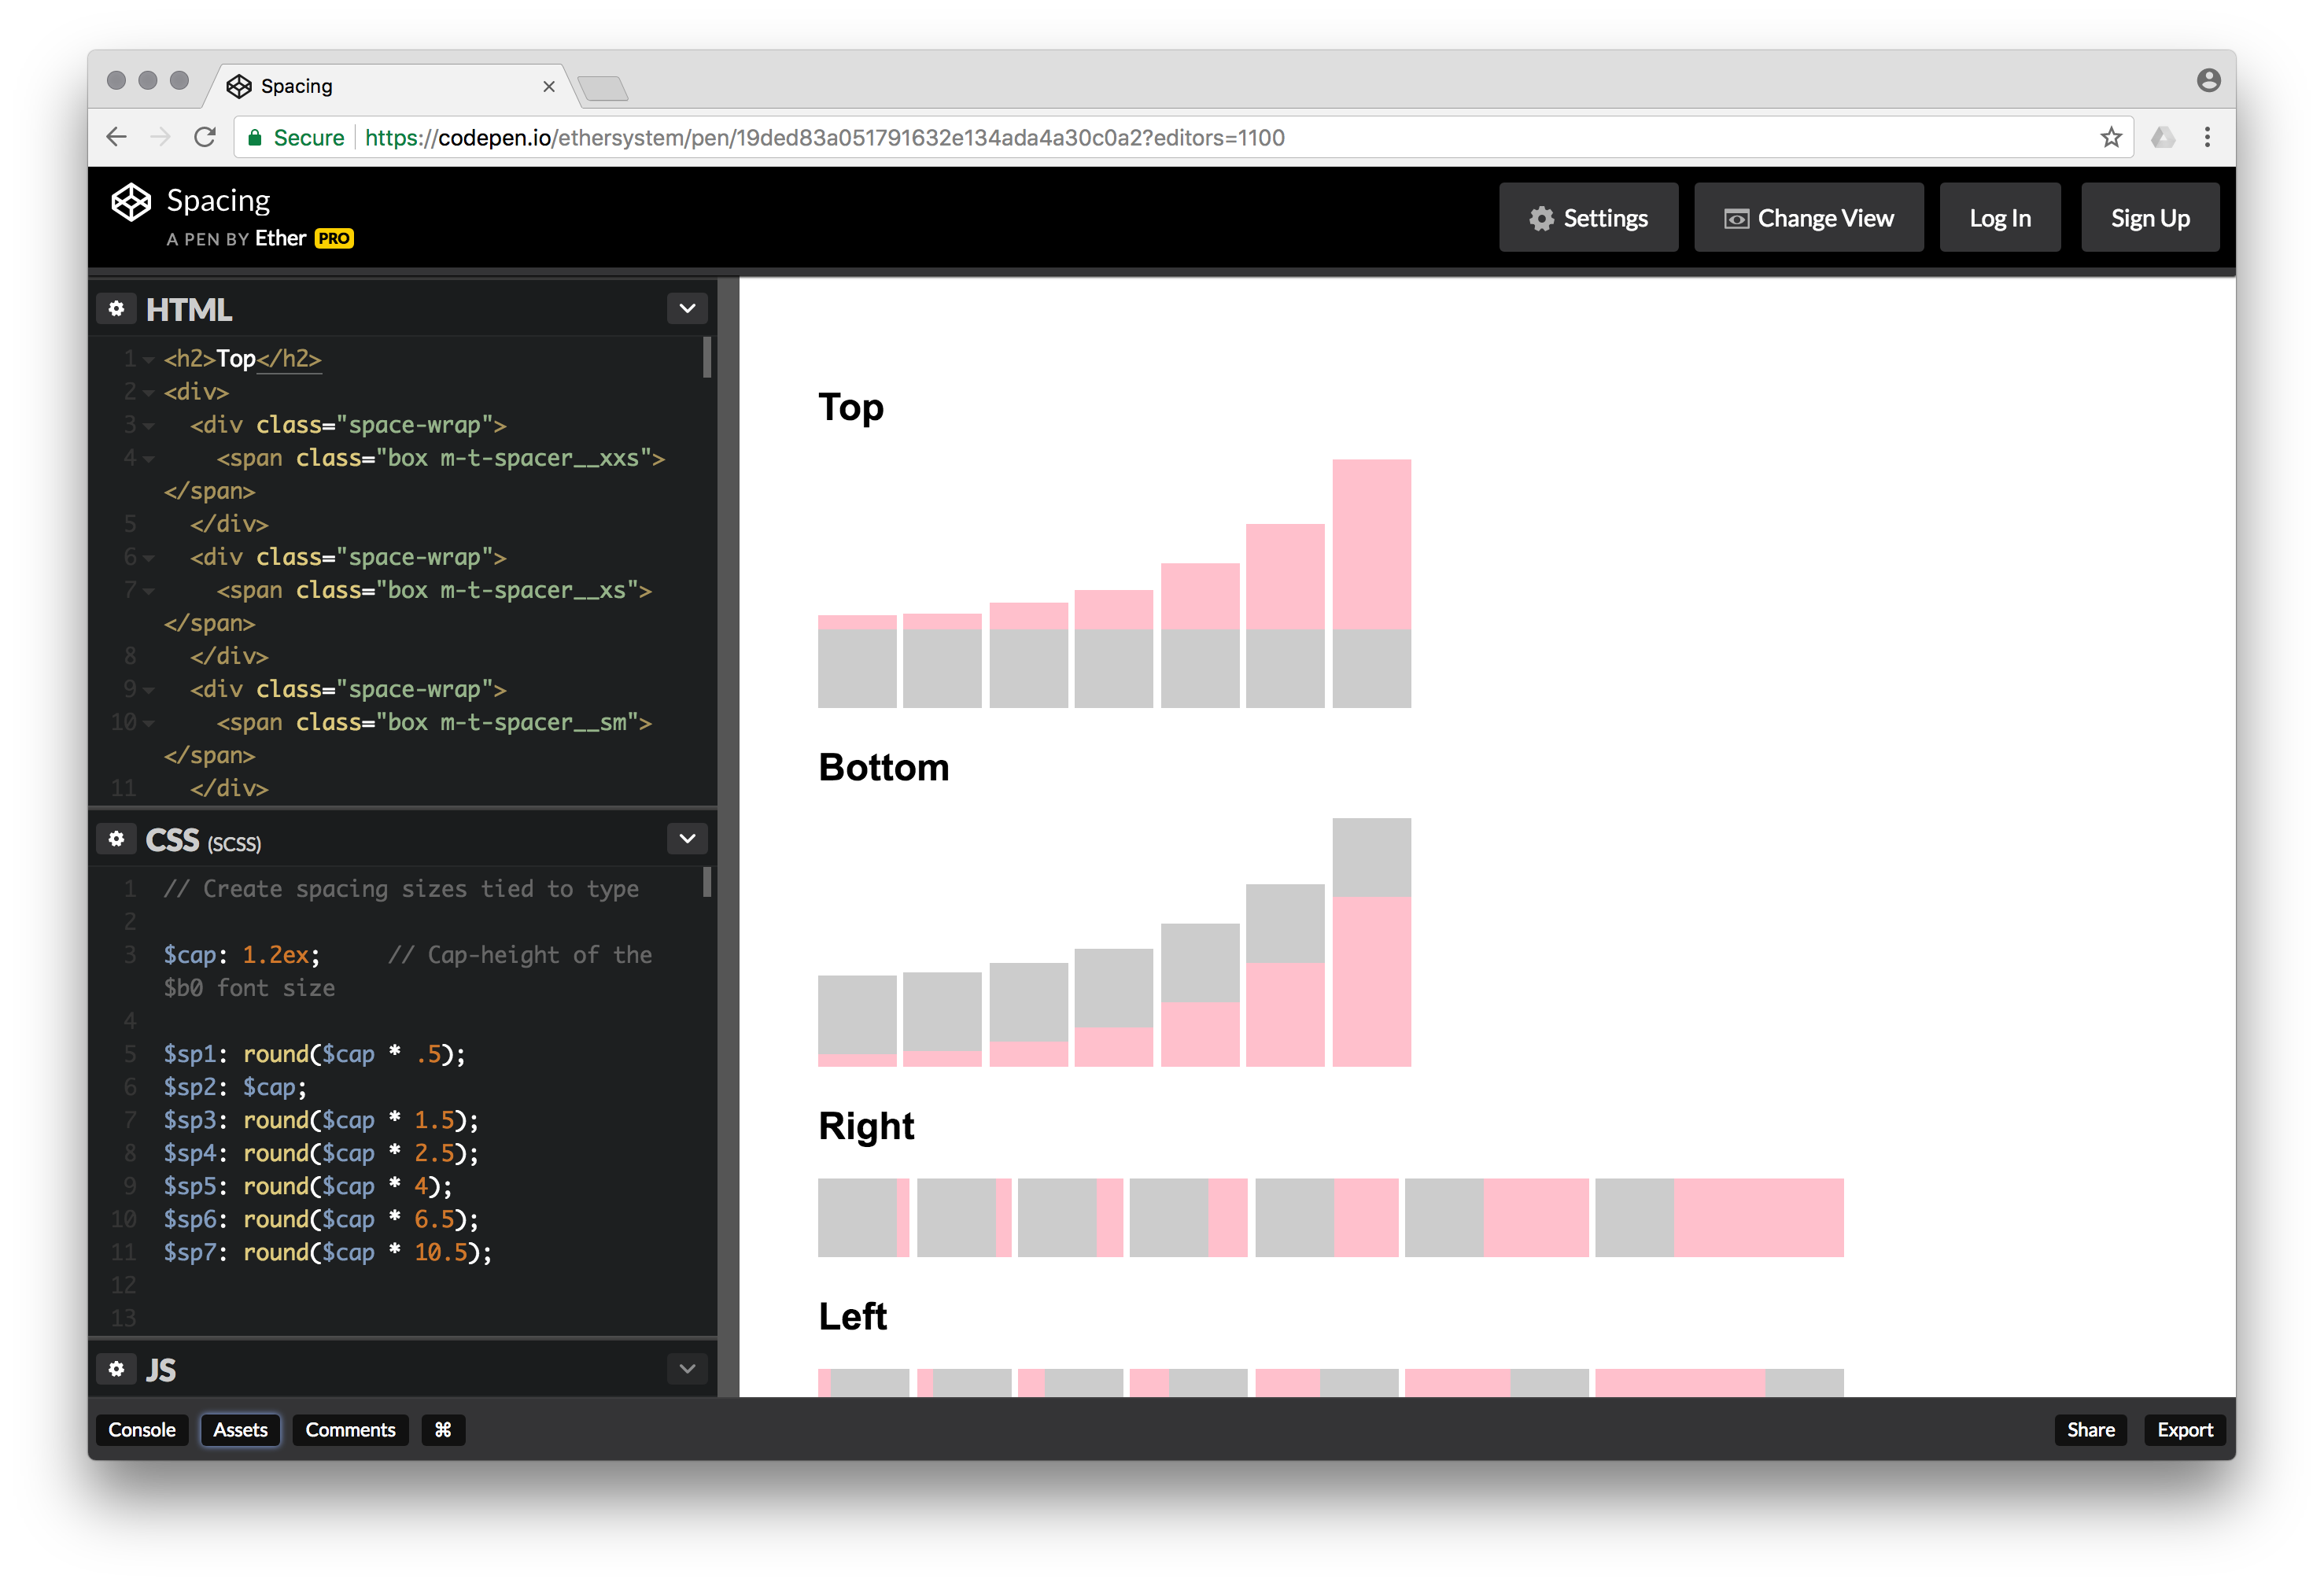
Task: Go back with browser back arrow
Action: tap(117, 138)
